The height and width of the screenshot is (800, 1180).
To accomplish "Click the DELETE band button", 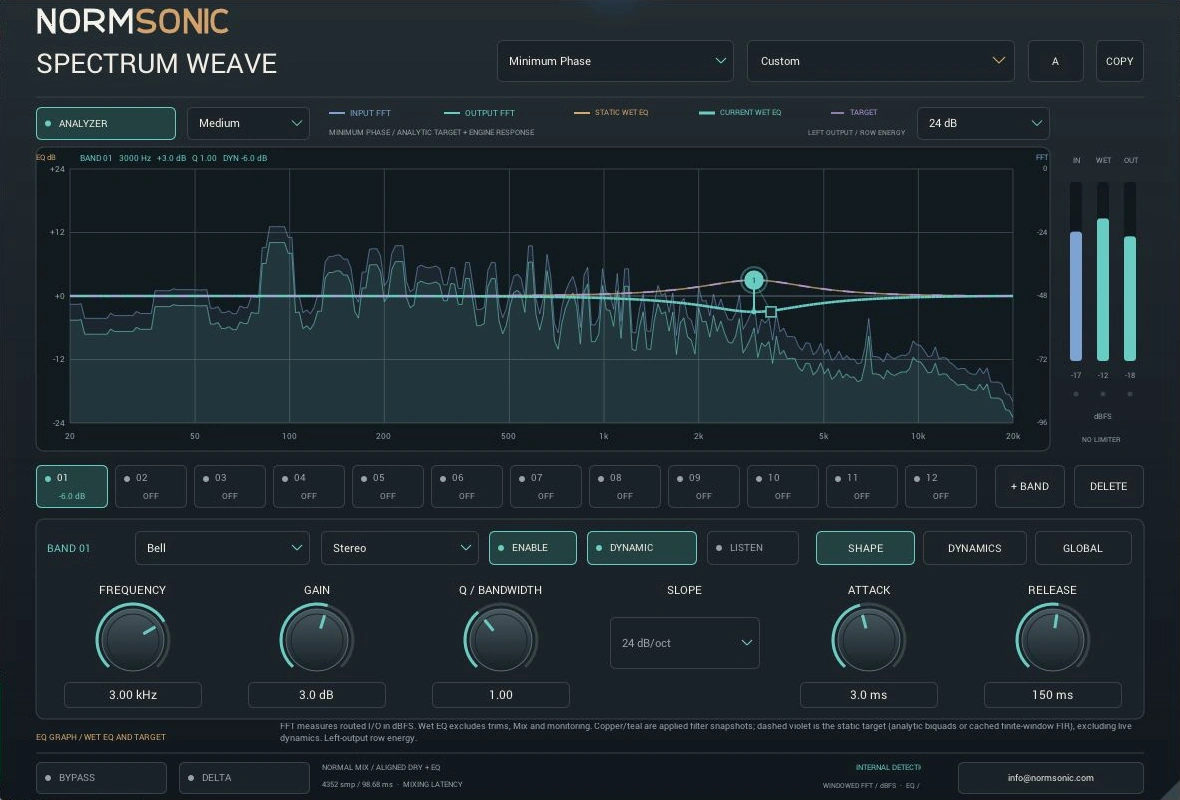I will pos(1109,486).
